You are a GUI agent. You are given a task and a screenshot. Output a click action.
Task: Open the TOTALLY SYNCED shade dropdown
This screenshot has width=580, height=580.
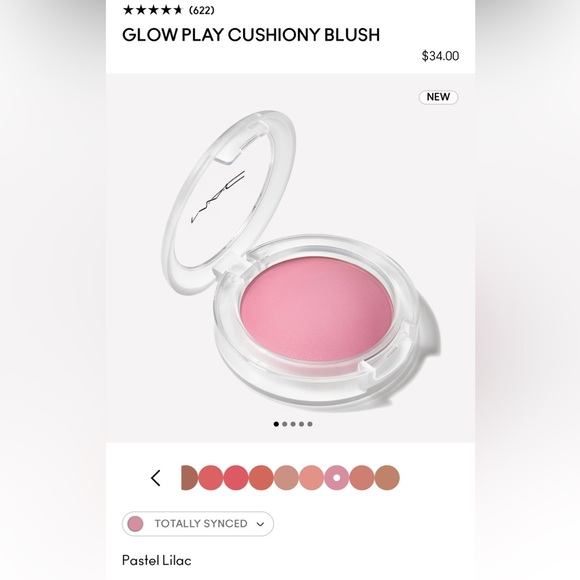click(198, 523)
